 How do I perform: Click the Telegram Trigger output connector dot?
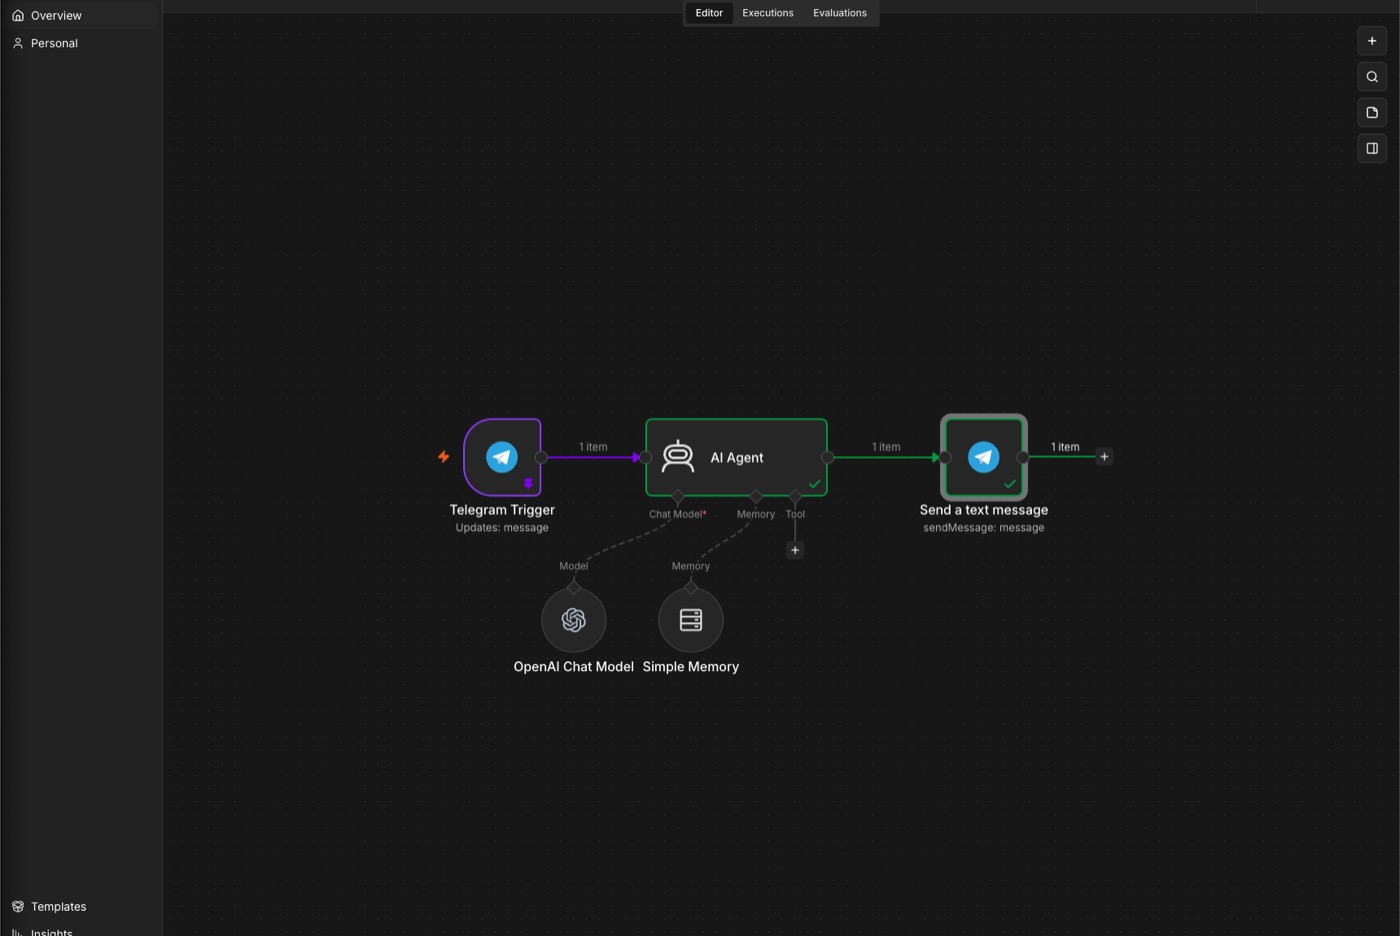point(541,457)
